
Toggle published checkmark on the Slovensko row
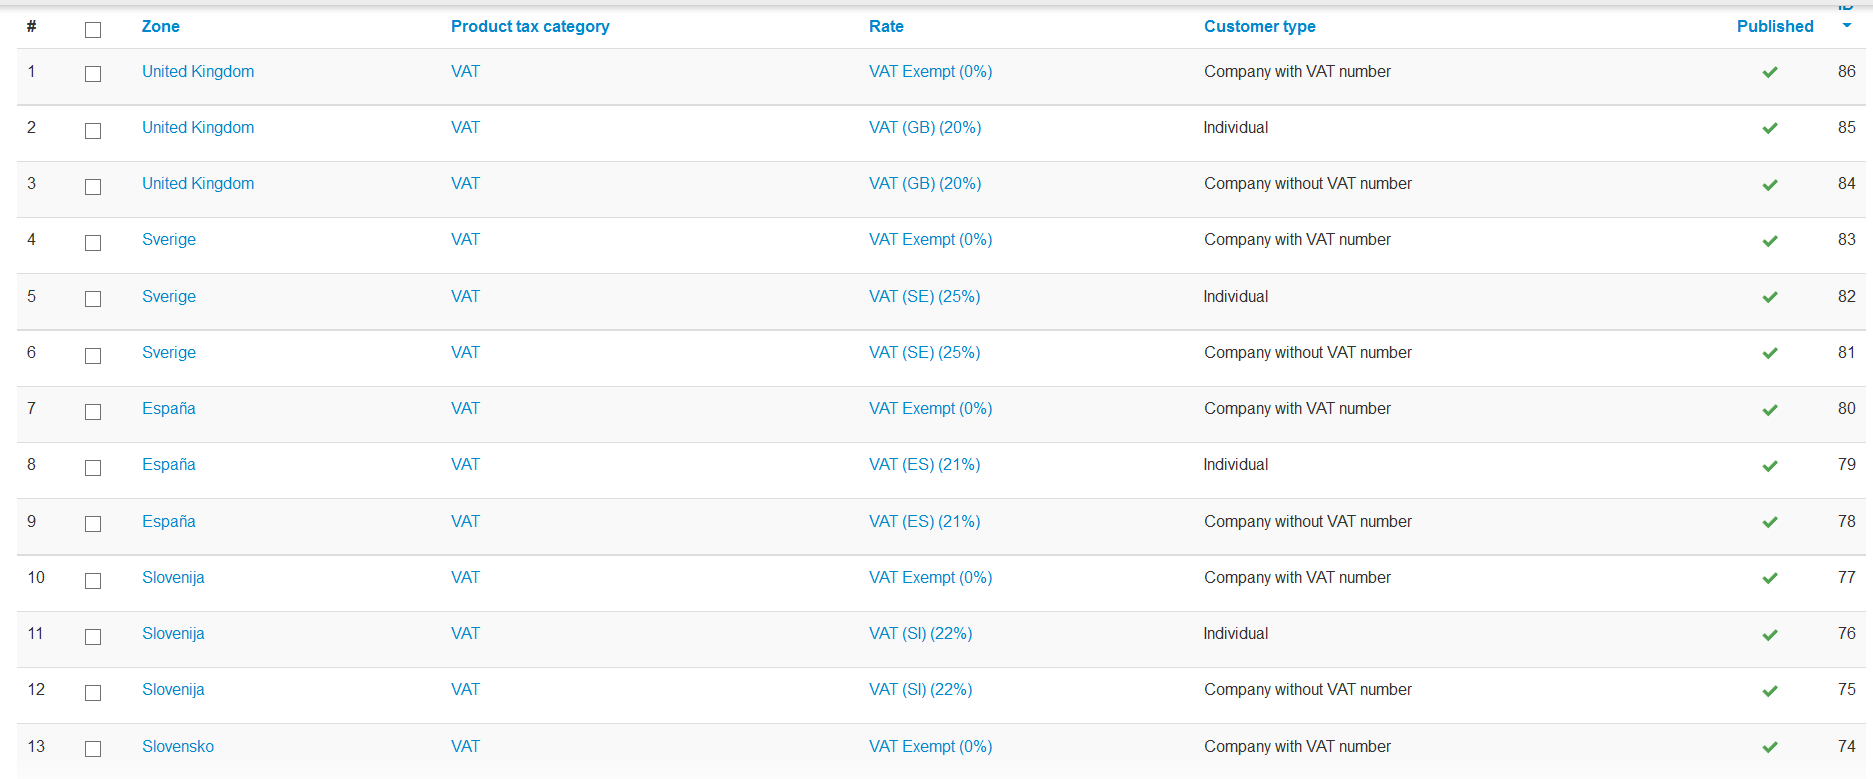tap(1769, 747)
